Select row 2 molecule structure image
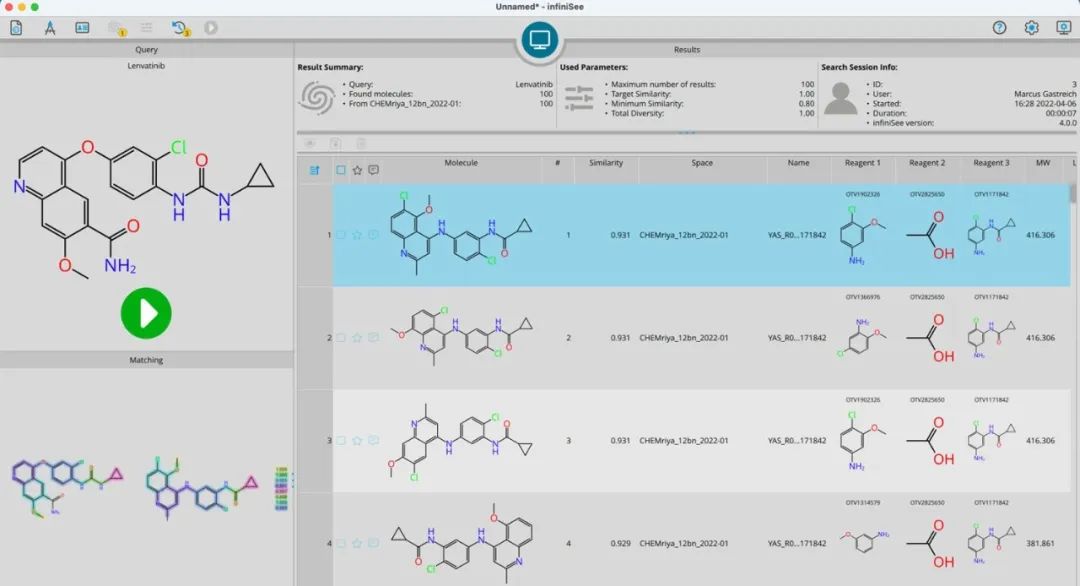 click(x=461, y=336)
